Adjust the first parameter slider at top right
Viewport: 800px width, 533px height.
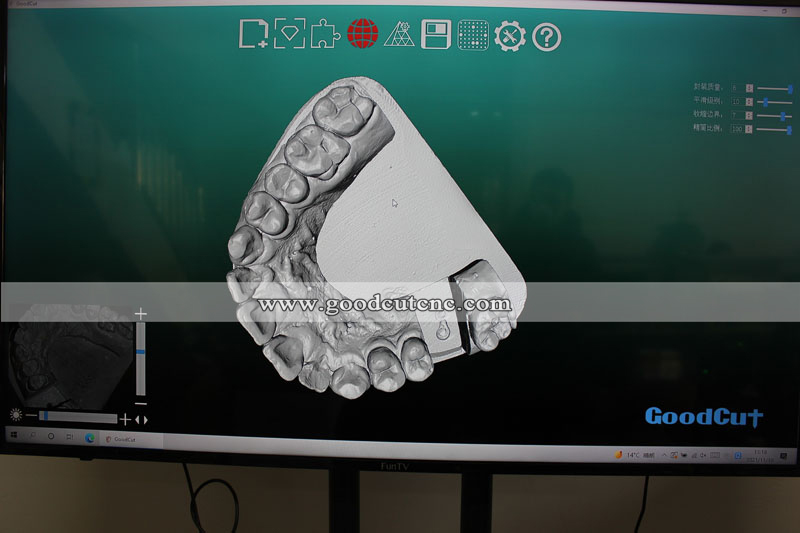pyautogui.click(x=774, y=89)
